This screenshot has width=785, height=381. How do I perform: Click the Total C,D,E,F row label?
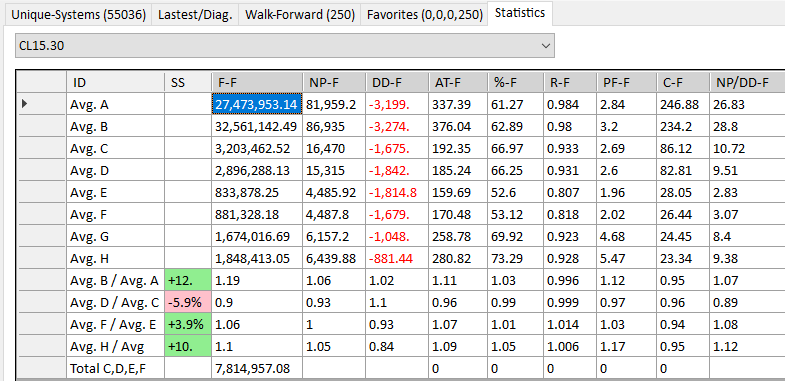tap(110, 369)
